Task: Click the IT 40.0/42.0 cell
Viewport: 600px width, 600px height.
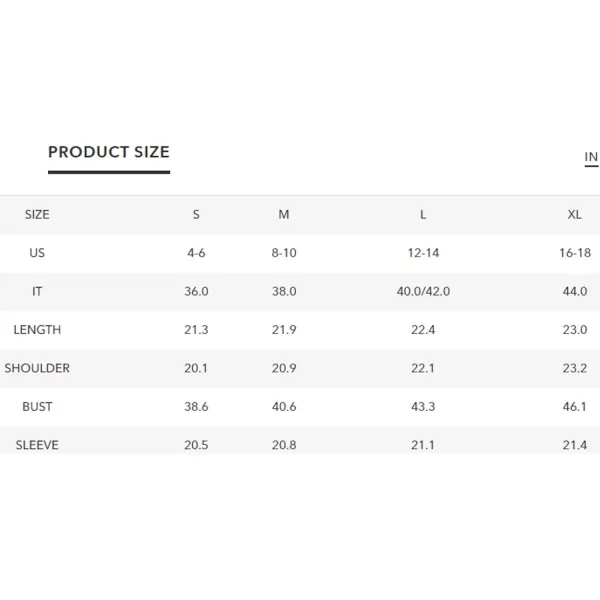Action: (423, 291)
